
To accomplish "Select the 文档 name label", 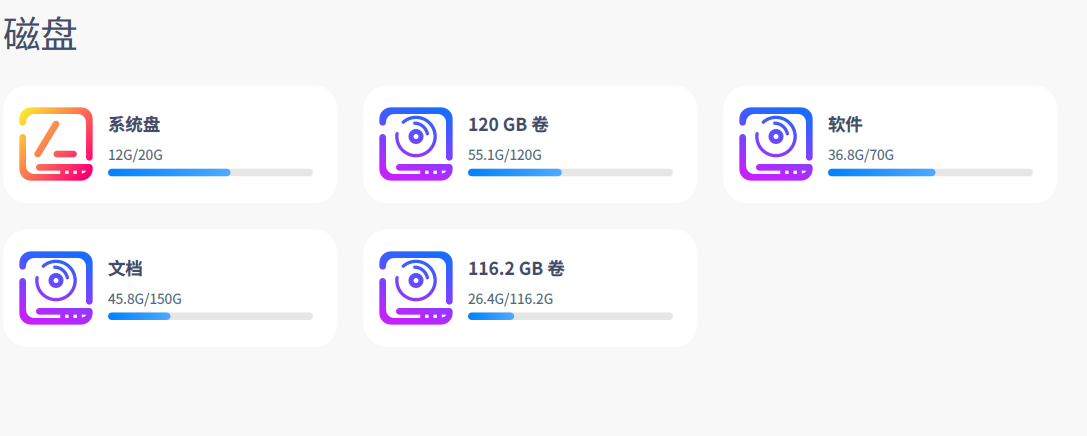I will coord(125,269).
